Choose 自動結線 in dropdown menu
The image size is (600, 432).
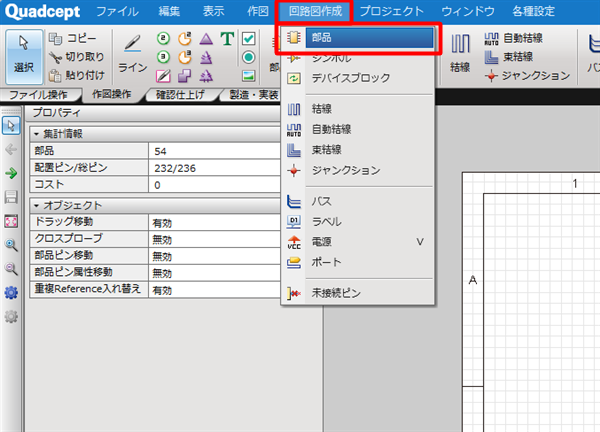coord(359,129)
